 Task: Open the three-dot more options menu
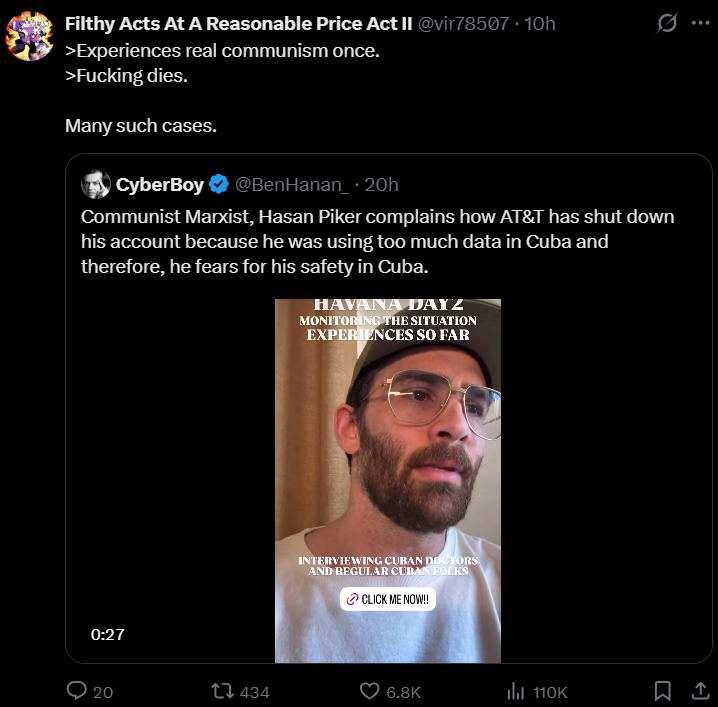pos(700,23)
